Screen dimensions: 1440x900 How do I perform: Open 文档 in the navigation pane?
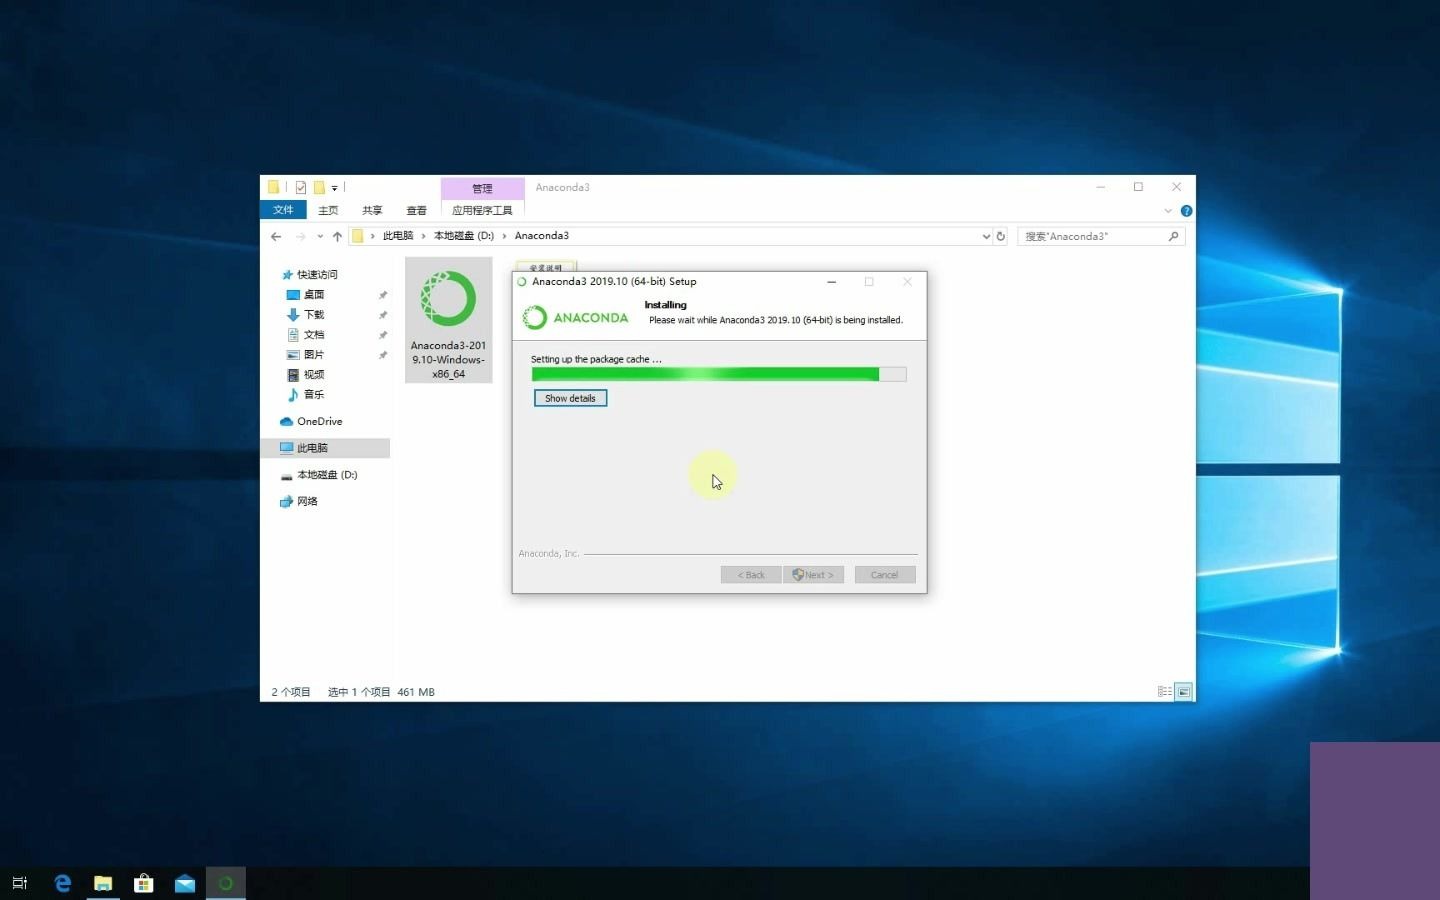[314, 335]
